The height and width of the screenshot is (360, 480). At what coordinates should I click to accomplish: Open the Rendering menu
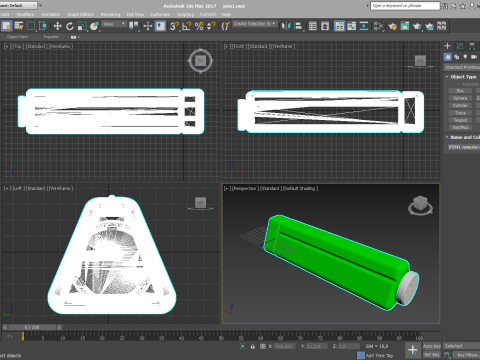[x=110, y=14]
